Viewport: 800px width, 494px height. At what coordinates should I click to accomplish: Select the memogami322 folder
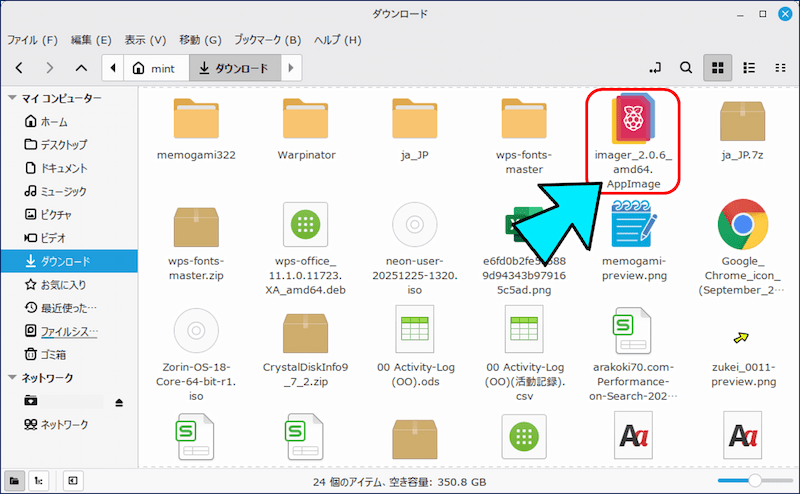click(196, 129)
